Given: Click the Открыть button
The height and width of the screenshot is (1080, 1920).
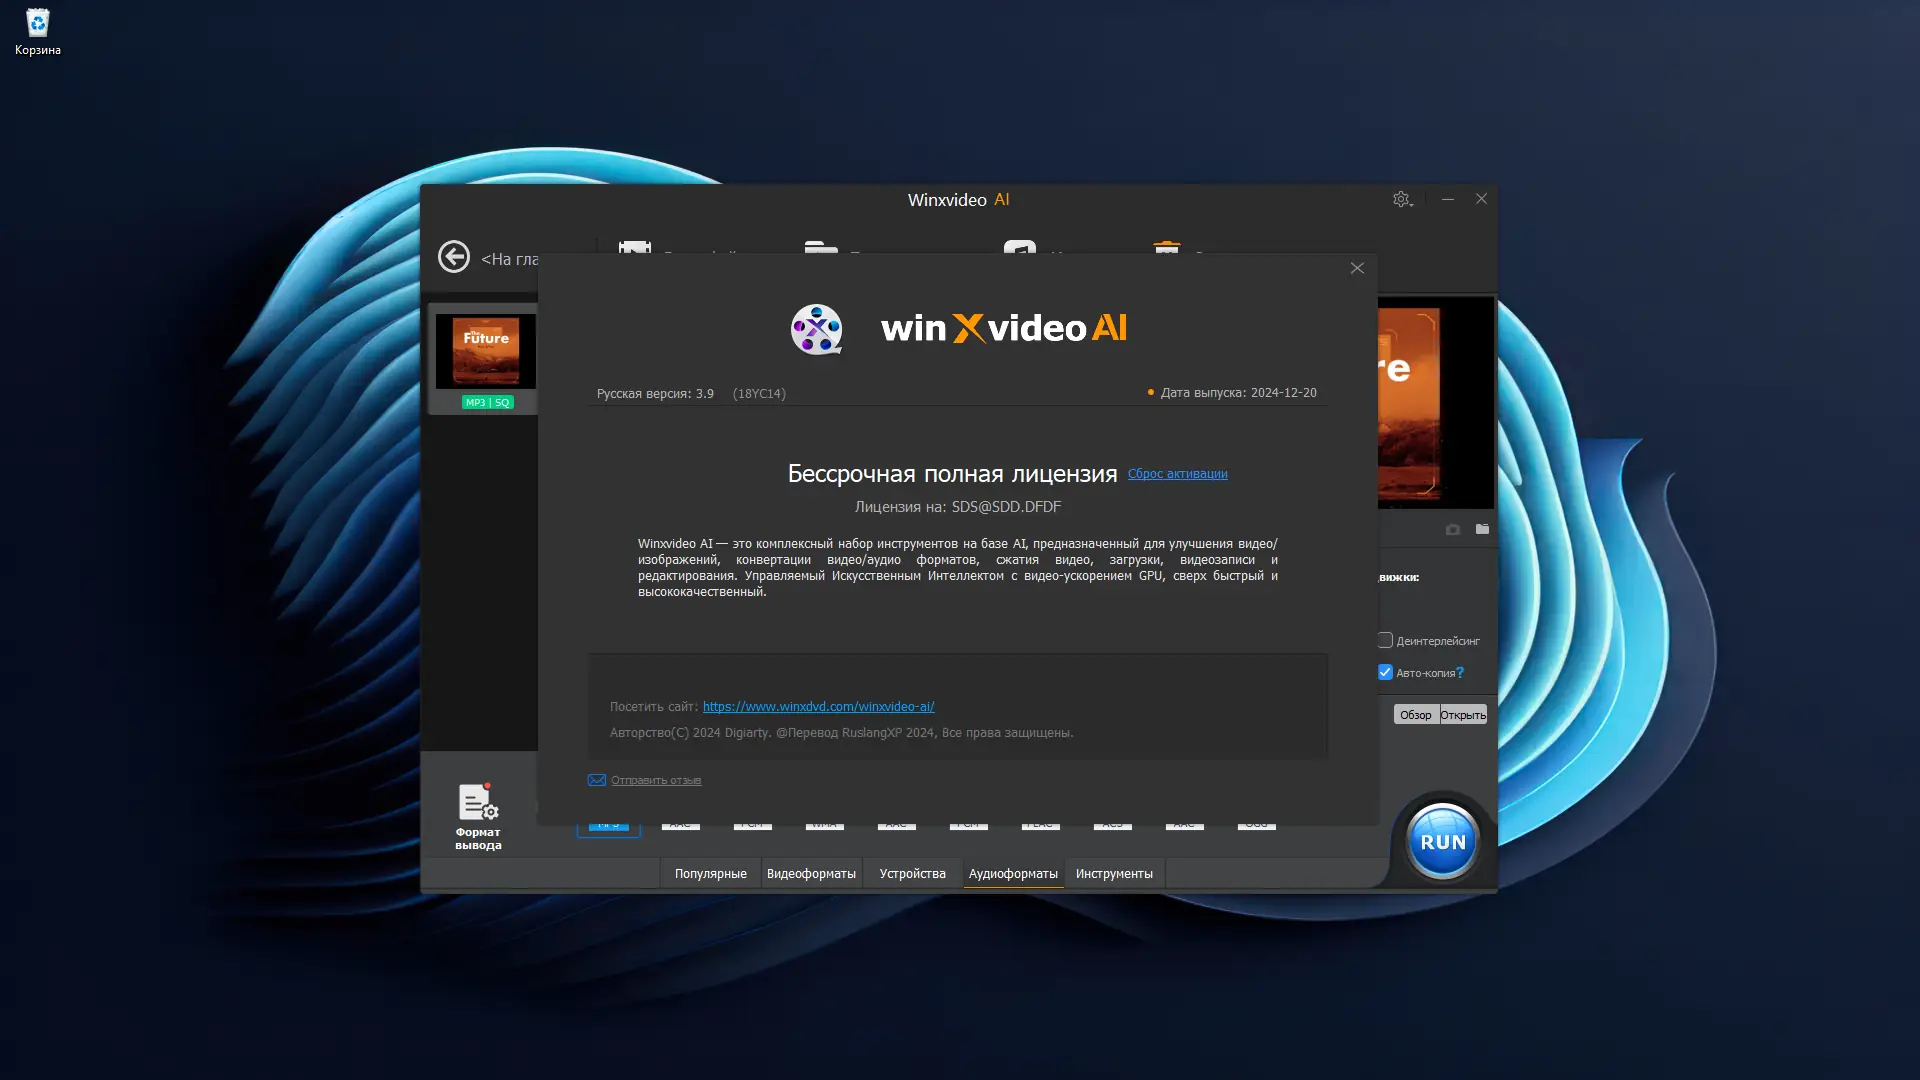Looking at the screenshot, I should (1463, 715).
